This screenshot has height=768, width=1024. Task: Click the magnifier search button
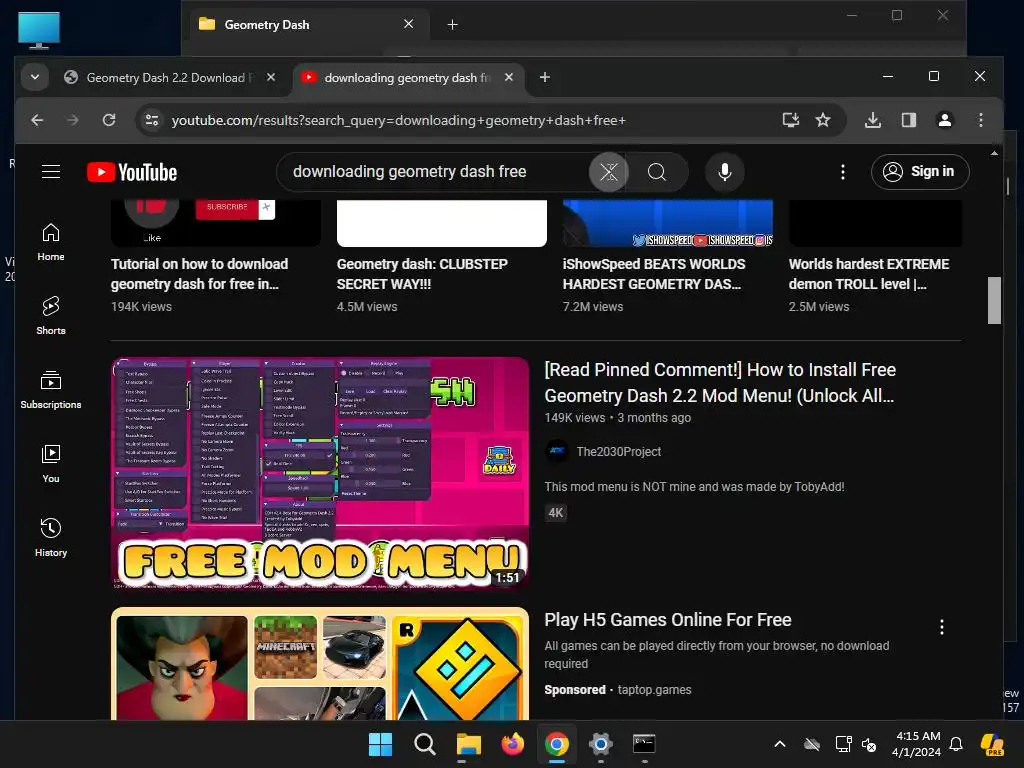(x=657, y=172)
